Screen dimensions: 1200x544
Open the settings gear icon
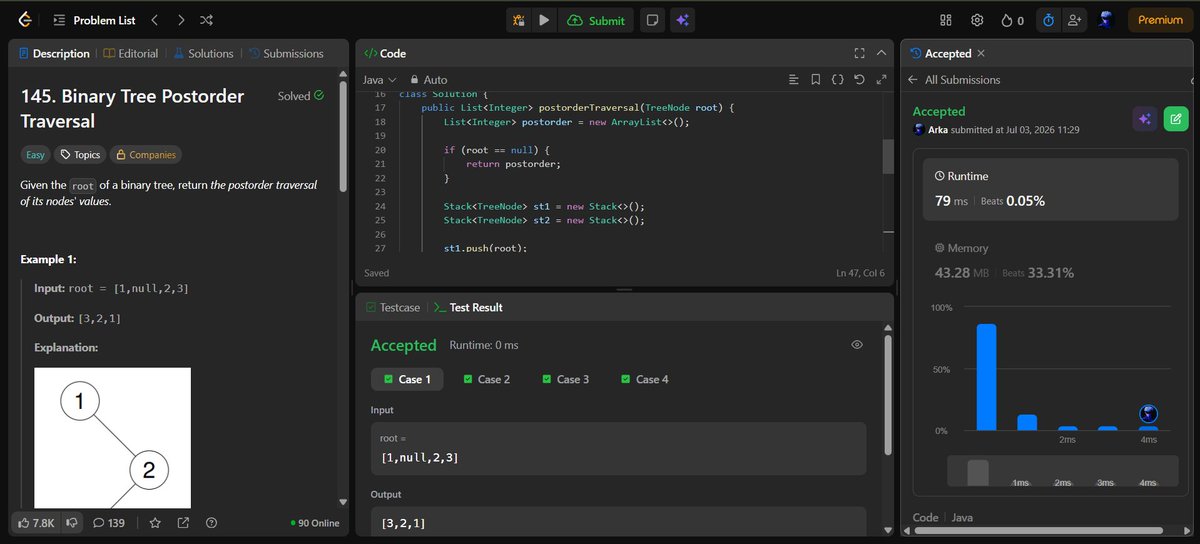tap(977, 20)
